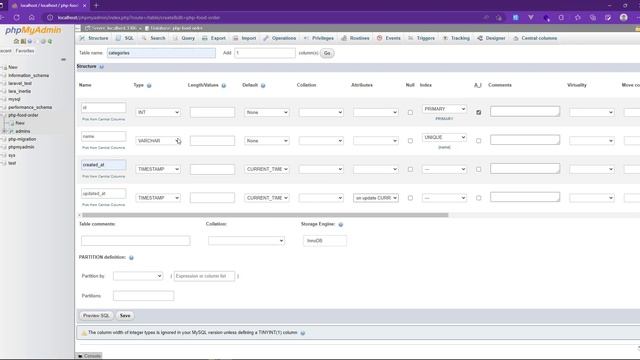Enable A_I checkbox for updated_at column

tap(478, 198)
